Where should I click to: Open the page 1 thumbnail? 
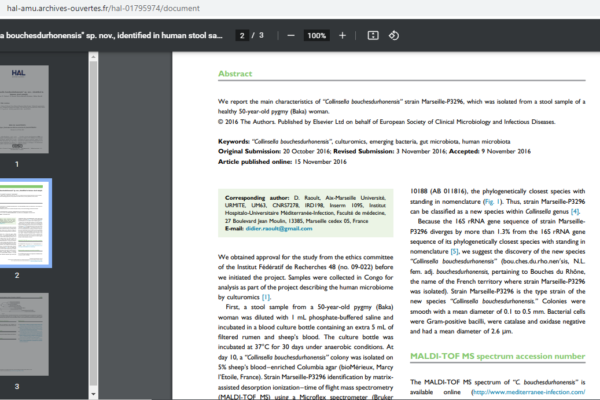[x=24, y=109]
